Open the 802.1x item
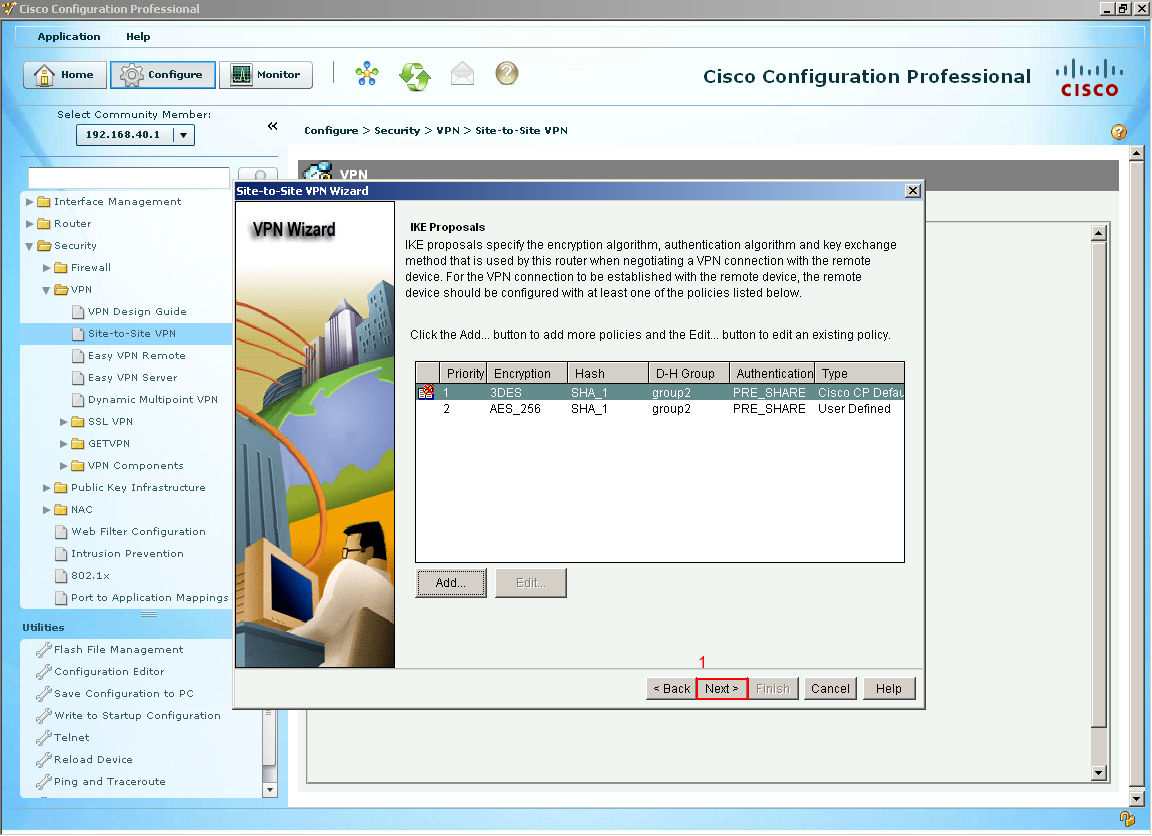This screenshot has height=836, width=1152. 90,576
